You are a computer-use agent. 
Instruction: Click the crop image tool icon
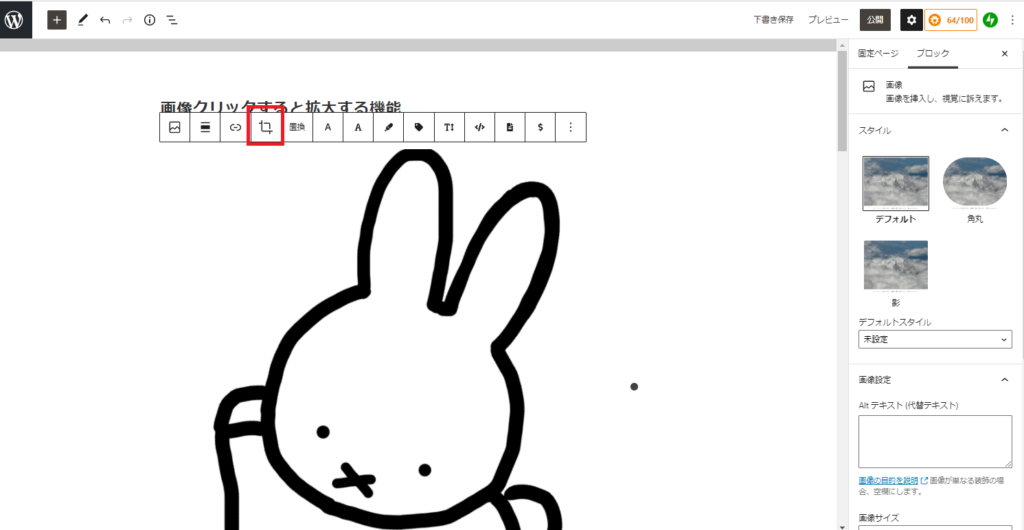coord(266,127)
